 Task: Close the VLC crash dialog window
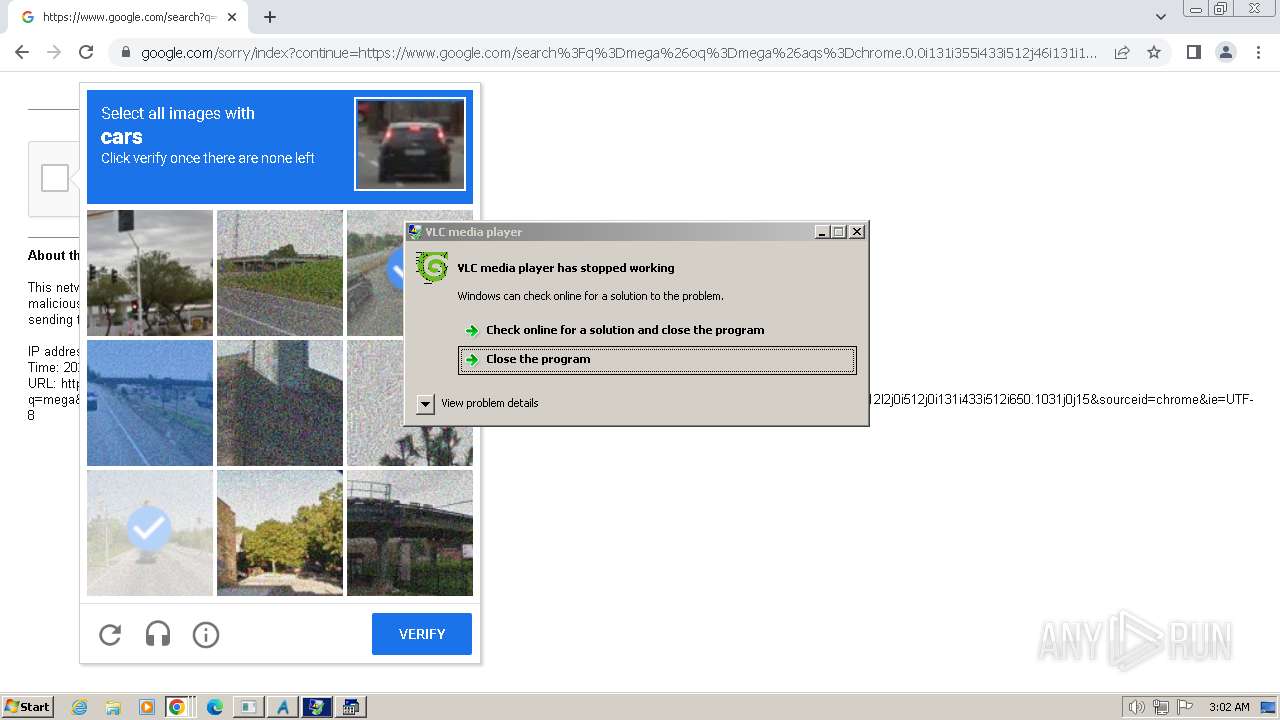click(x=857, y=232)
